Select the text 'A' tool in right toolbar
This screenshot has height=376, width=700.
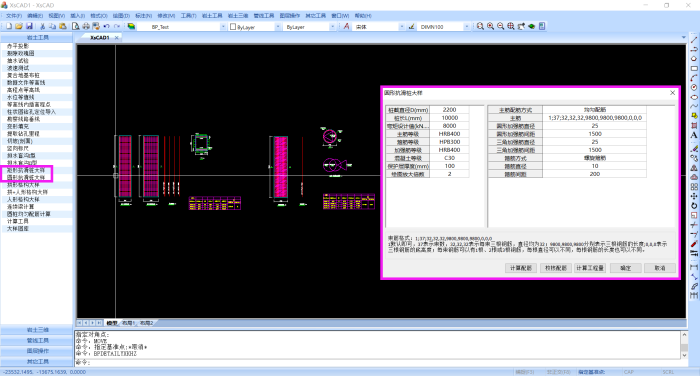[x=694, y=135]
